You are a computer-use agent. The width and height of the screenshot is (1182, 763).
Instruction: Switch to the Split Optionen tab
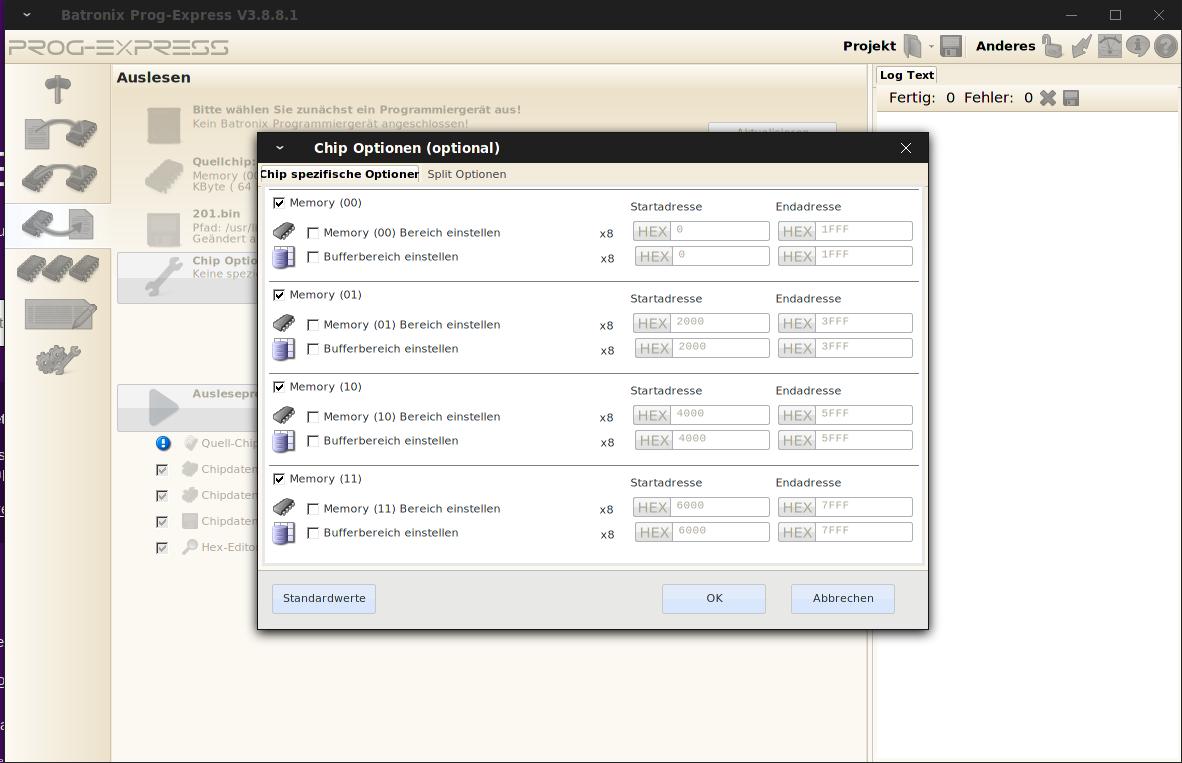(x=467, y=174)
